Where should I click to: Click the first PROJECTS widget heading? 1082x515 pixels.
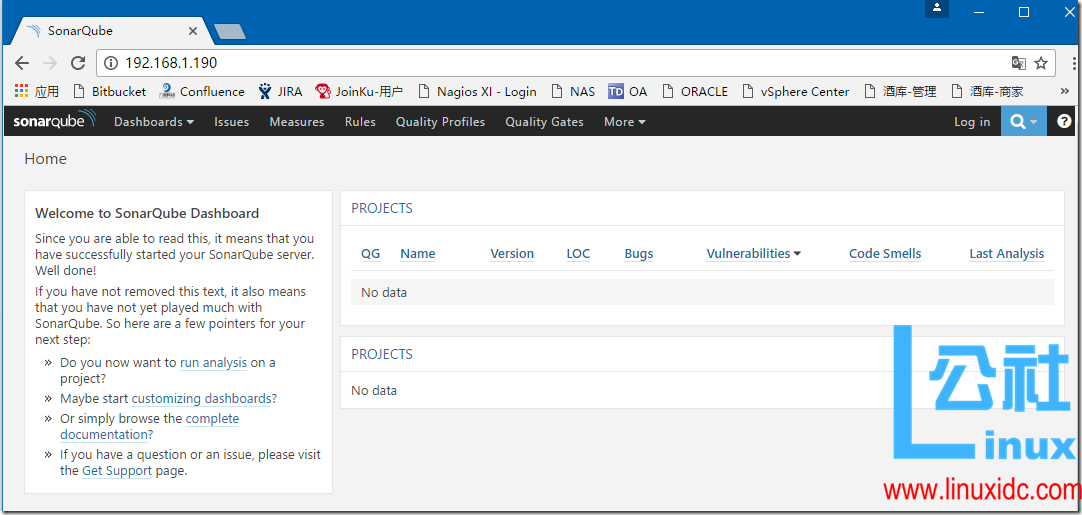click(382, 208)
